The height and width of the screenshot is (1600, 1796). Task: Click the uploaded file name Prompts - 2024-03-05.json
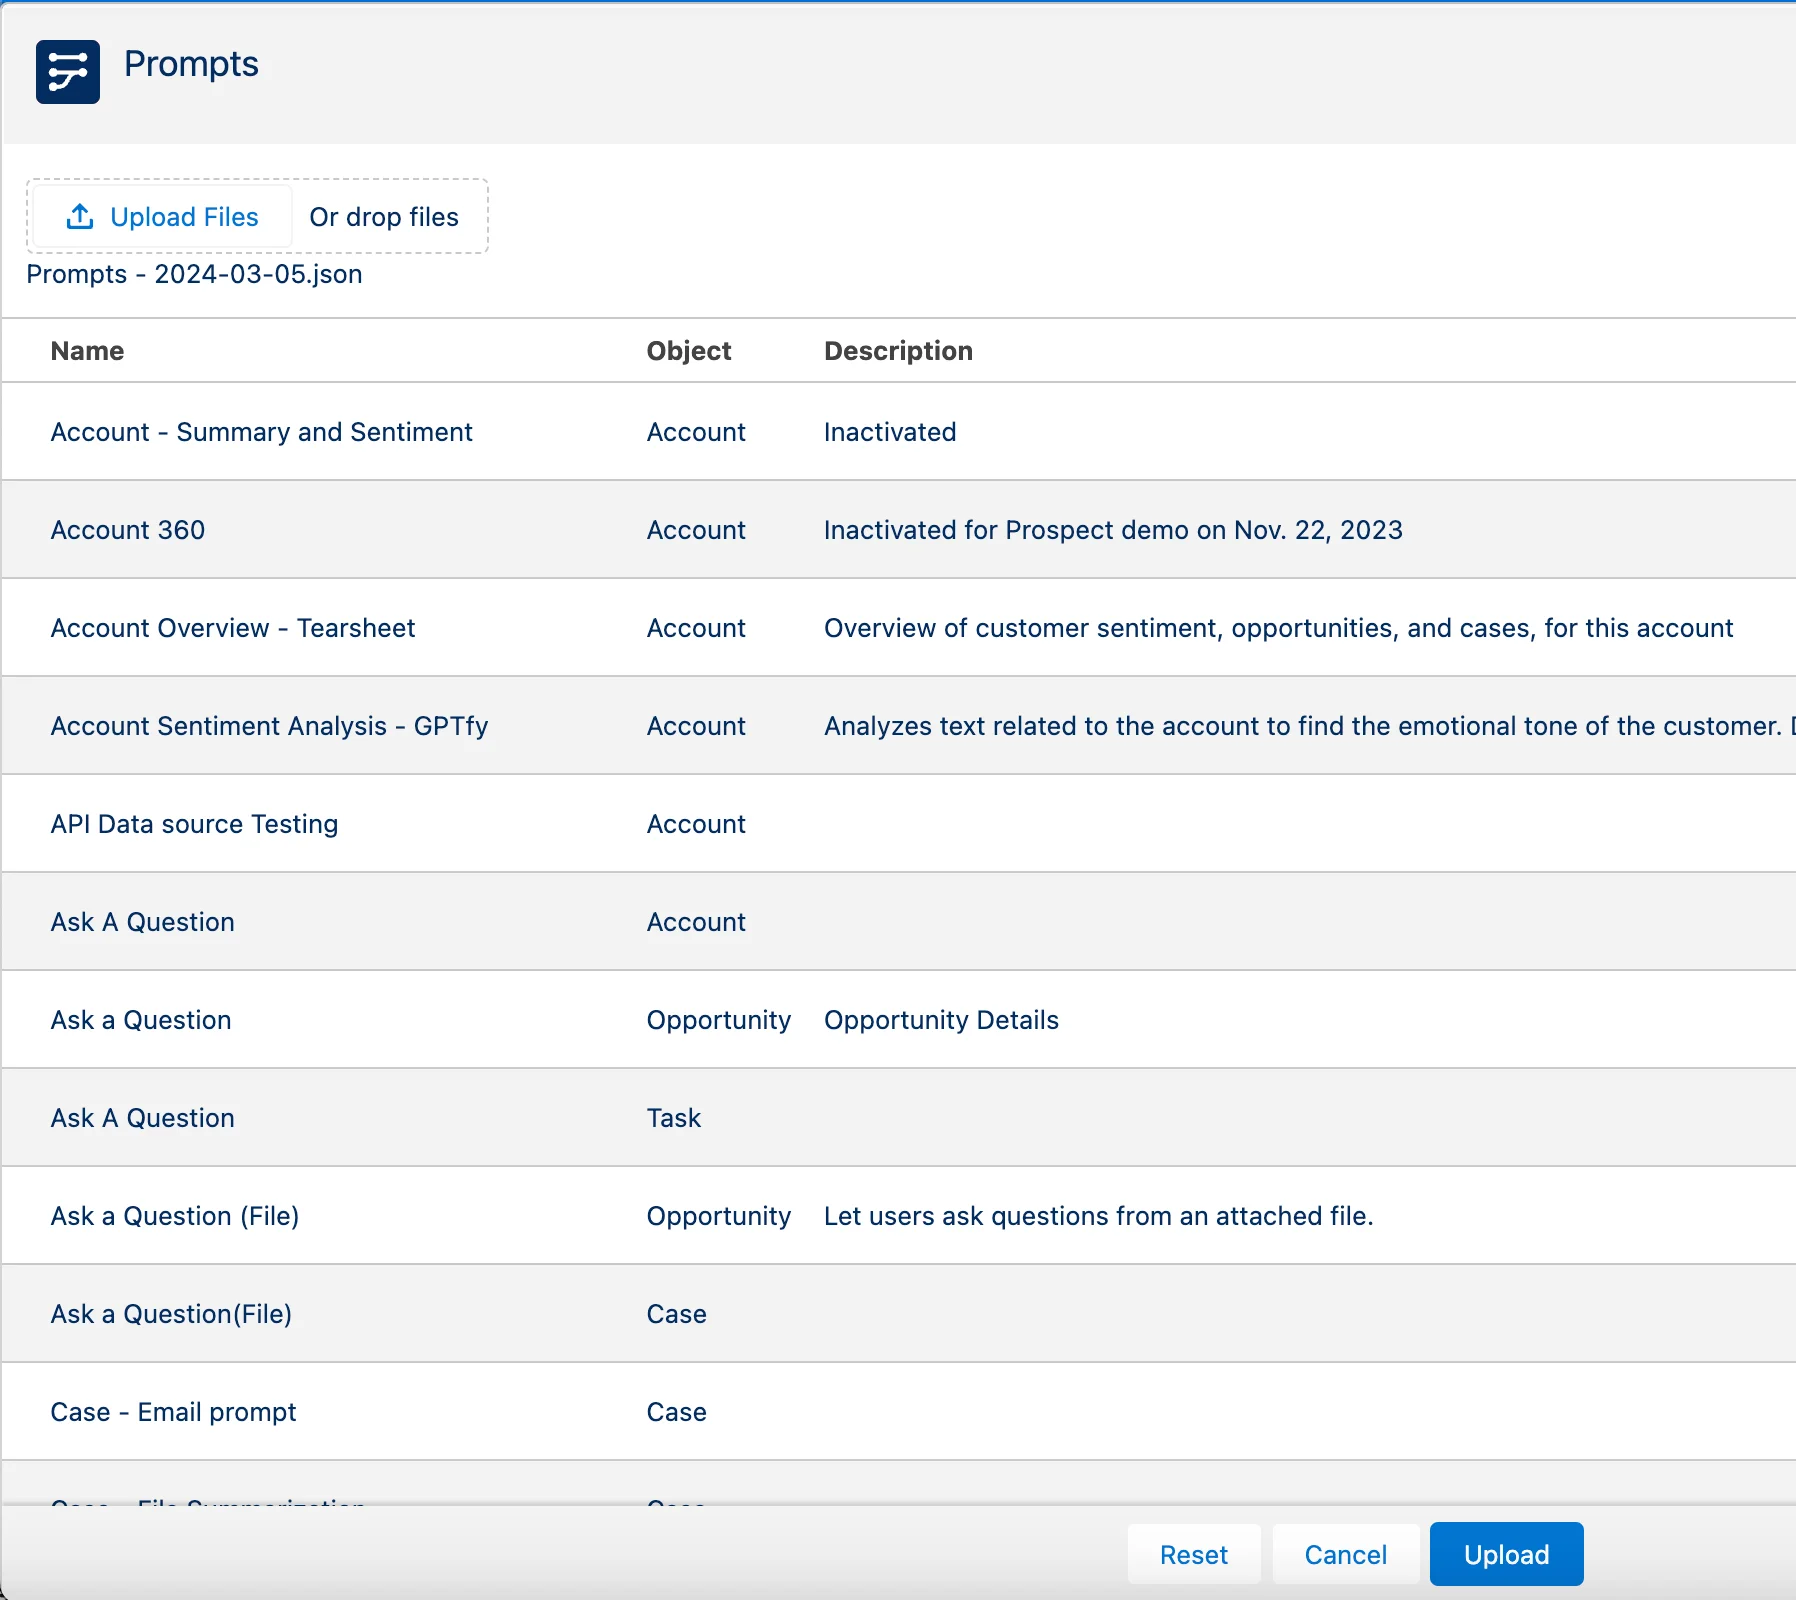[194, 274]
